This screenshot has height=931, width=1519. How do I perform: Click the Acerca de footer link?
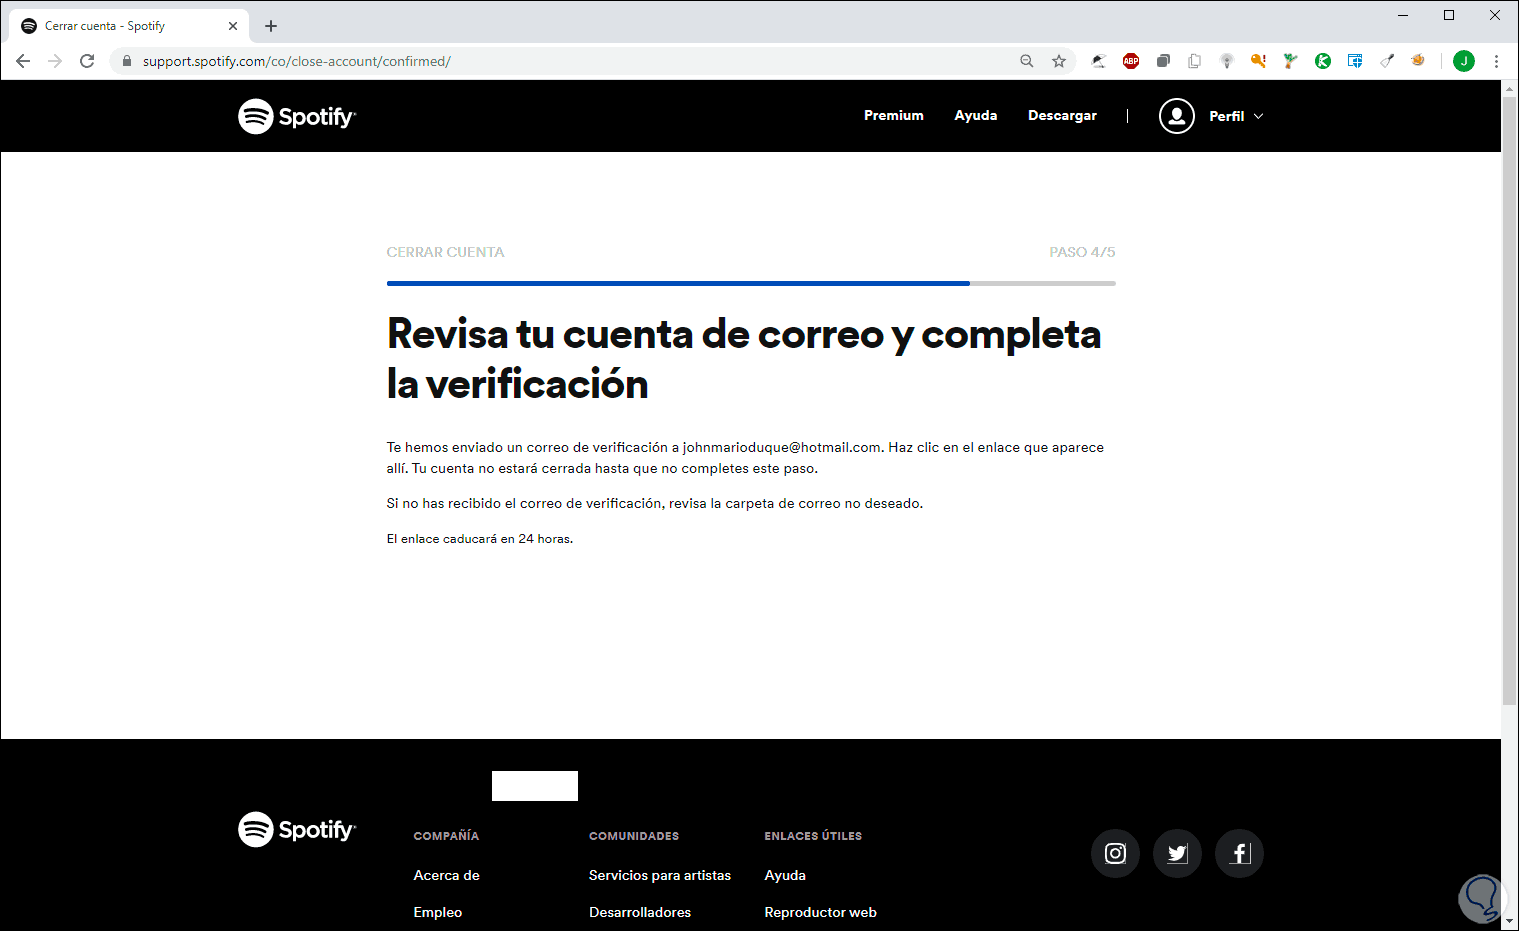446,875
